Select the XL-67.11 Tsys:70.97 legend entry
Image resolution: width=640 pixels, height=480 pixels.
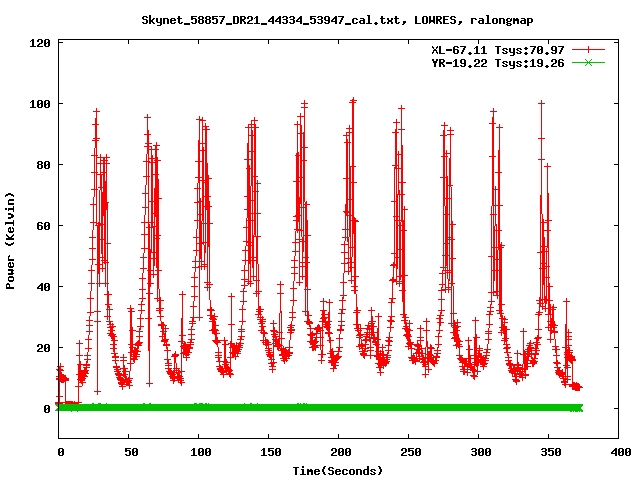(x=498, y=50)
